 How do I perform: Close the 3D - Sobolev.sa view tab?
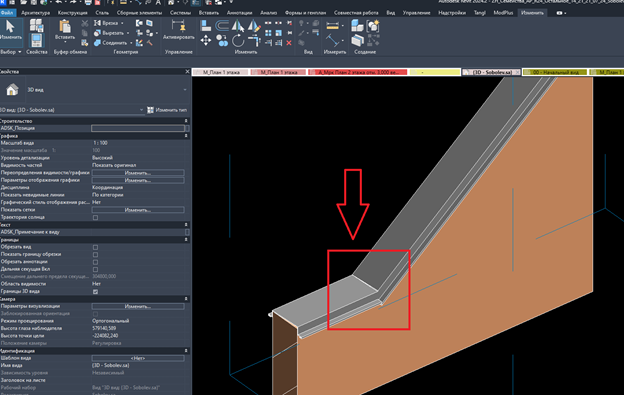point(517,72)
